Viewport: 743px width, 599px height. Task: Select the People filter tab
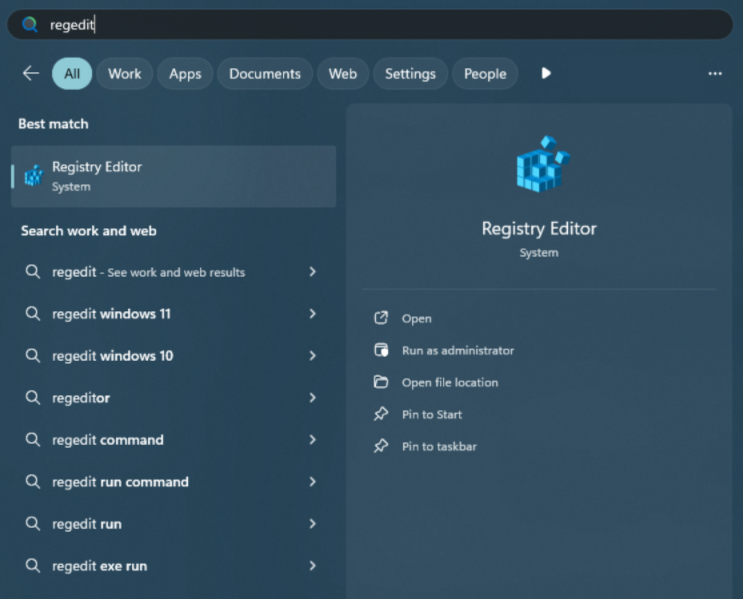pos(485,73)
